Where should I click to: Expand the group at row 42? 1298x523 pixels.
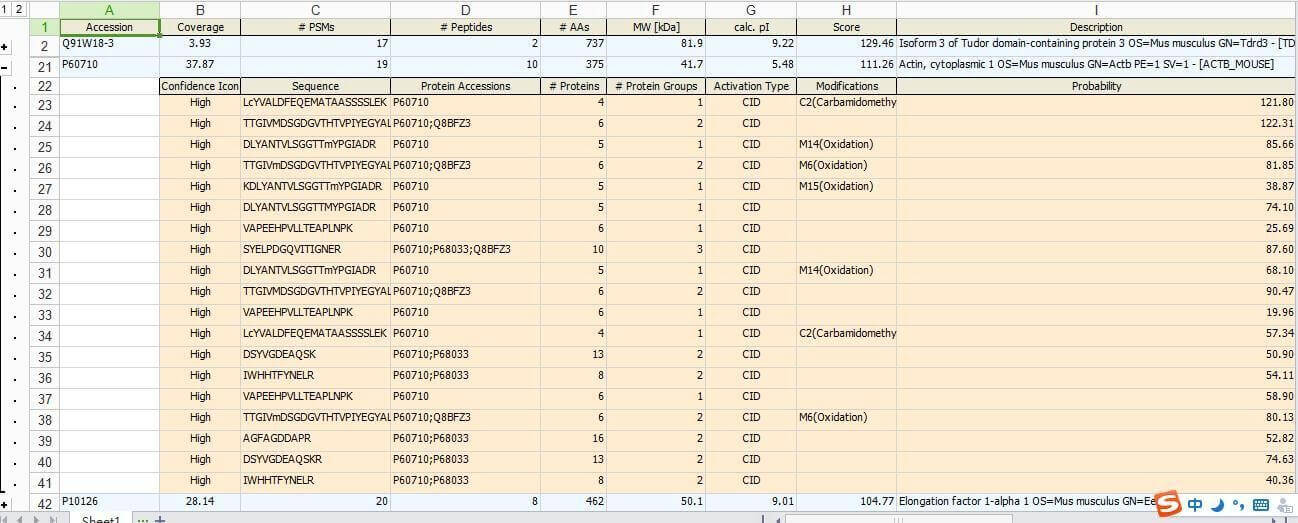[x=5, y=503]
